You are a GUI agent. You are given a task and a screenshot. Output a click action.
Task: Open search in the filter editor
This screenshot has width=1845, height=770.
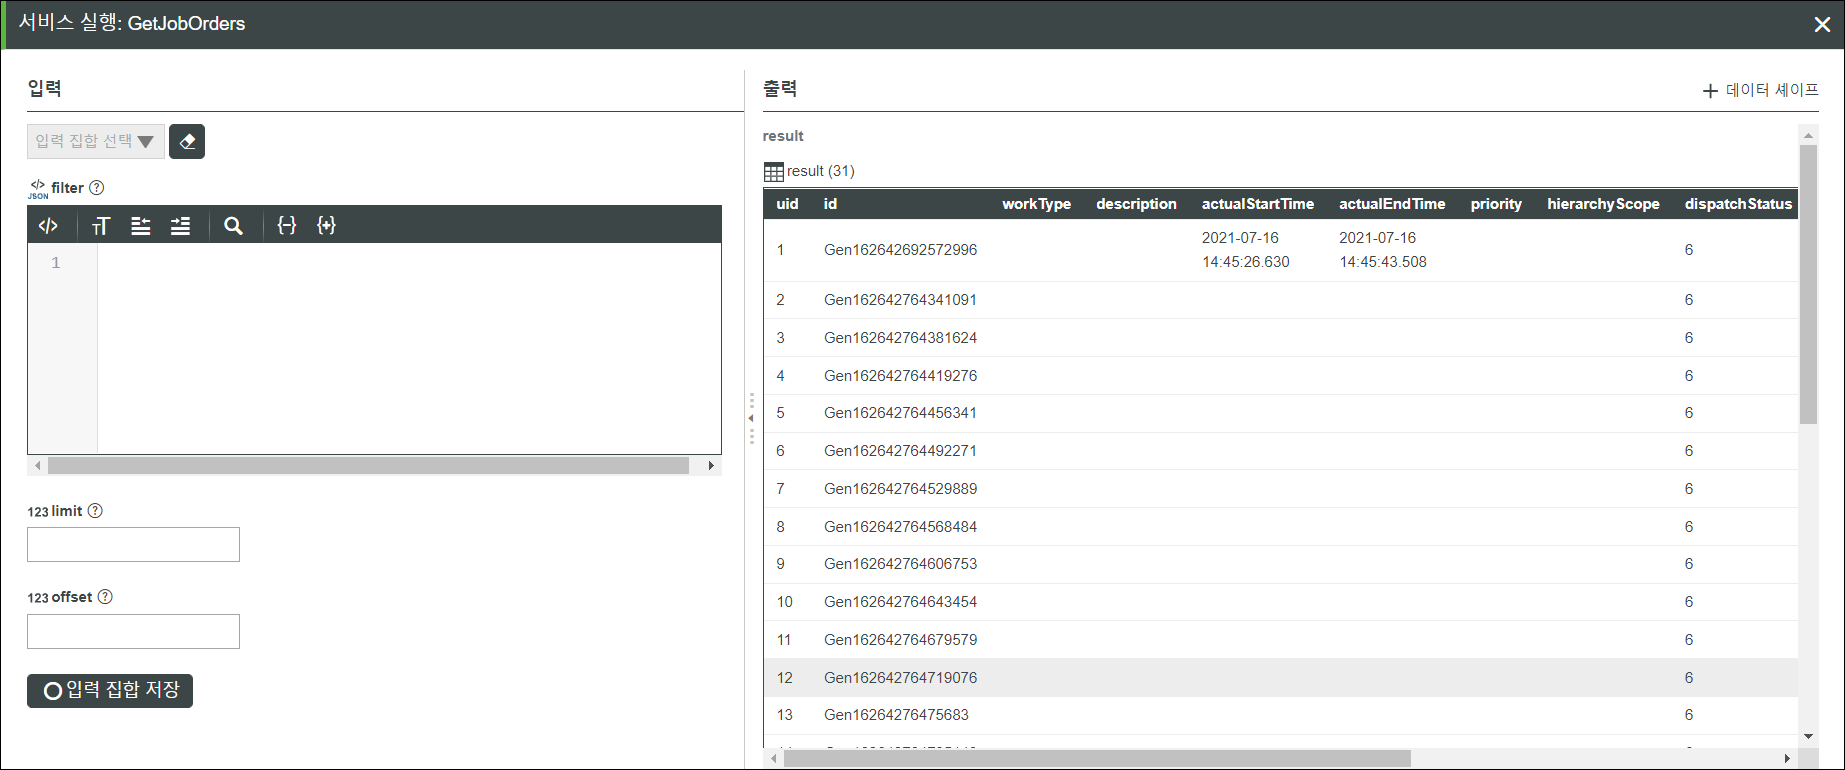pos(233,226)
